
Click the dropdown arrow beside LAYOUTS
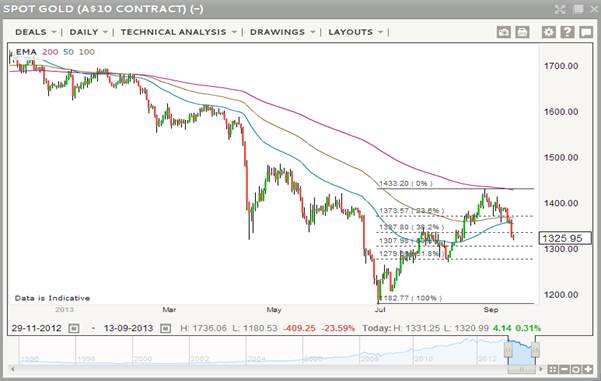pos(380,32)
